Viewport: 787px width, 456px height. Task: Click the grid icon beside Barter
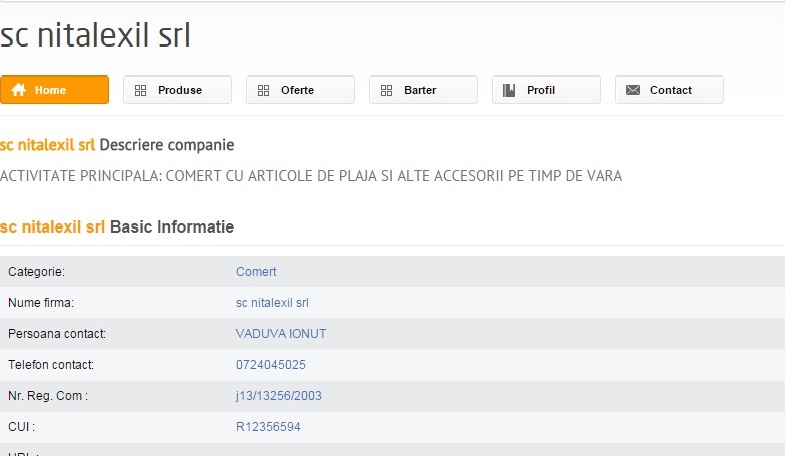[x=387, y=90]
